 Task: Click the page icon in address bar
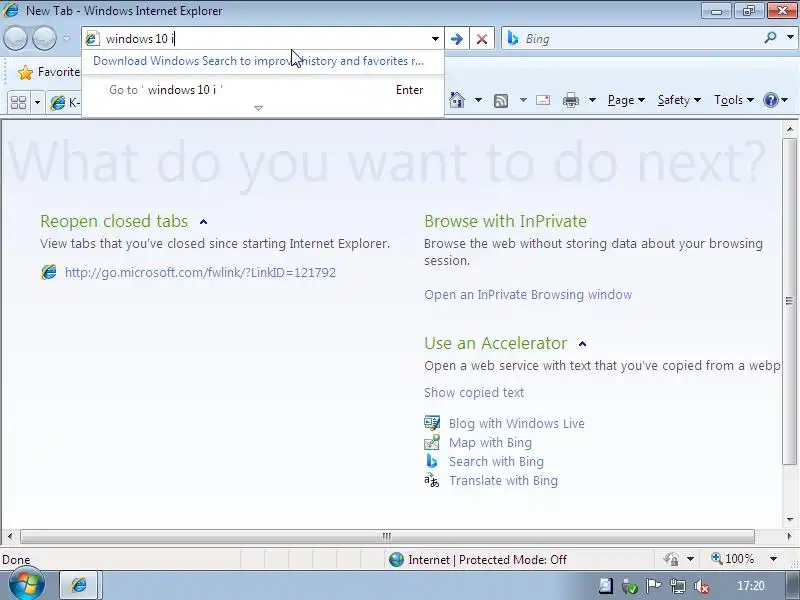click(x=92, y=39)
